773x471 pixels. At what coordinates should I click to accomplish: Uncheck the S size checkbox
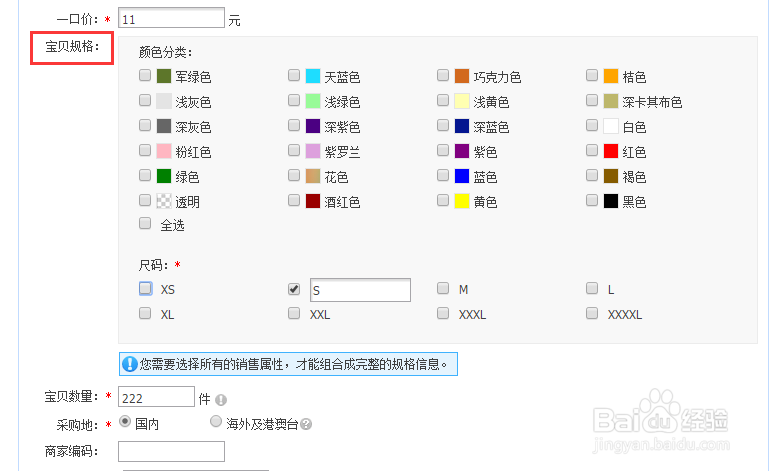[x=294, y=289]
